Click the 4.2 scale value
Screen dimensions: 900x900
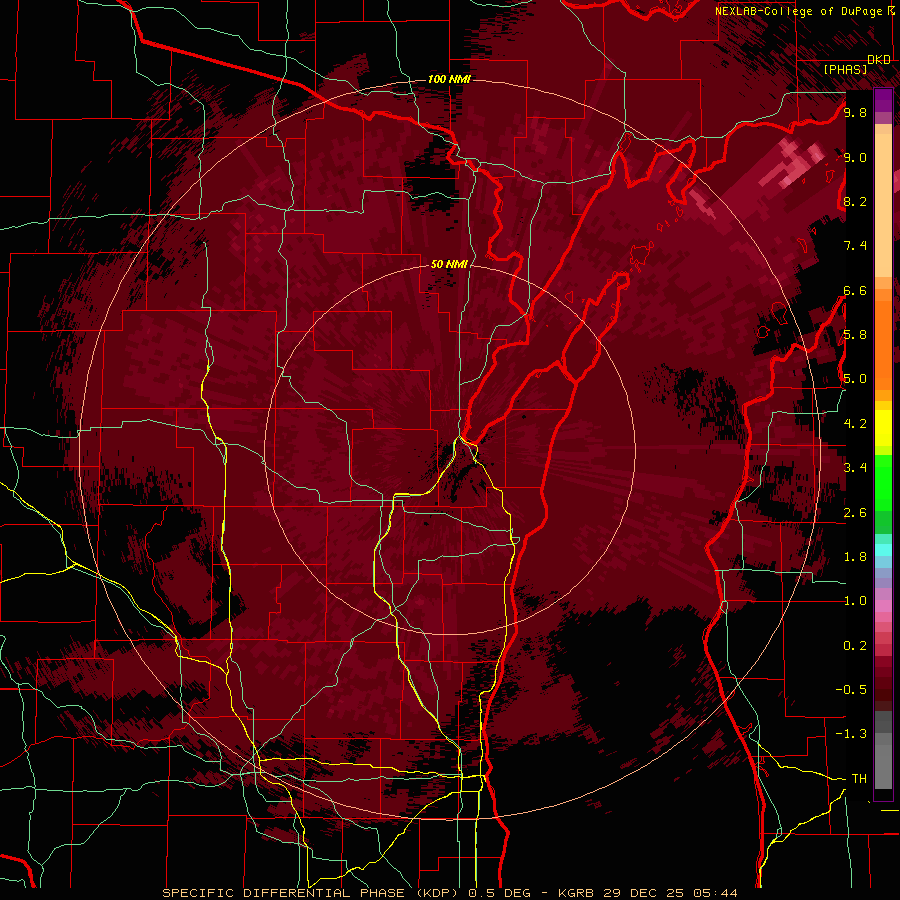click(x=855, y=424)
